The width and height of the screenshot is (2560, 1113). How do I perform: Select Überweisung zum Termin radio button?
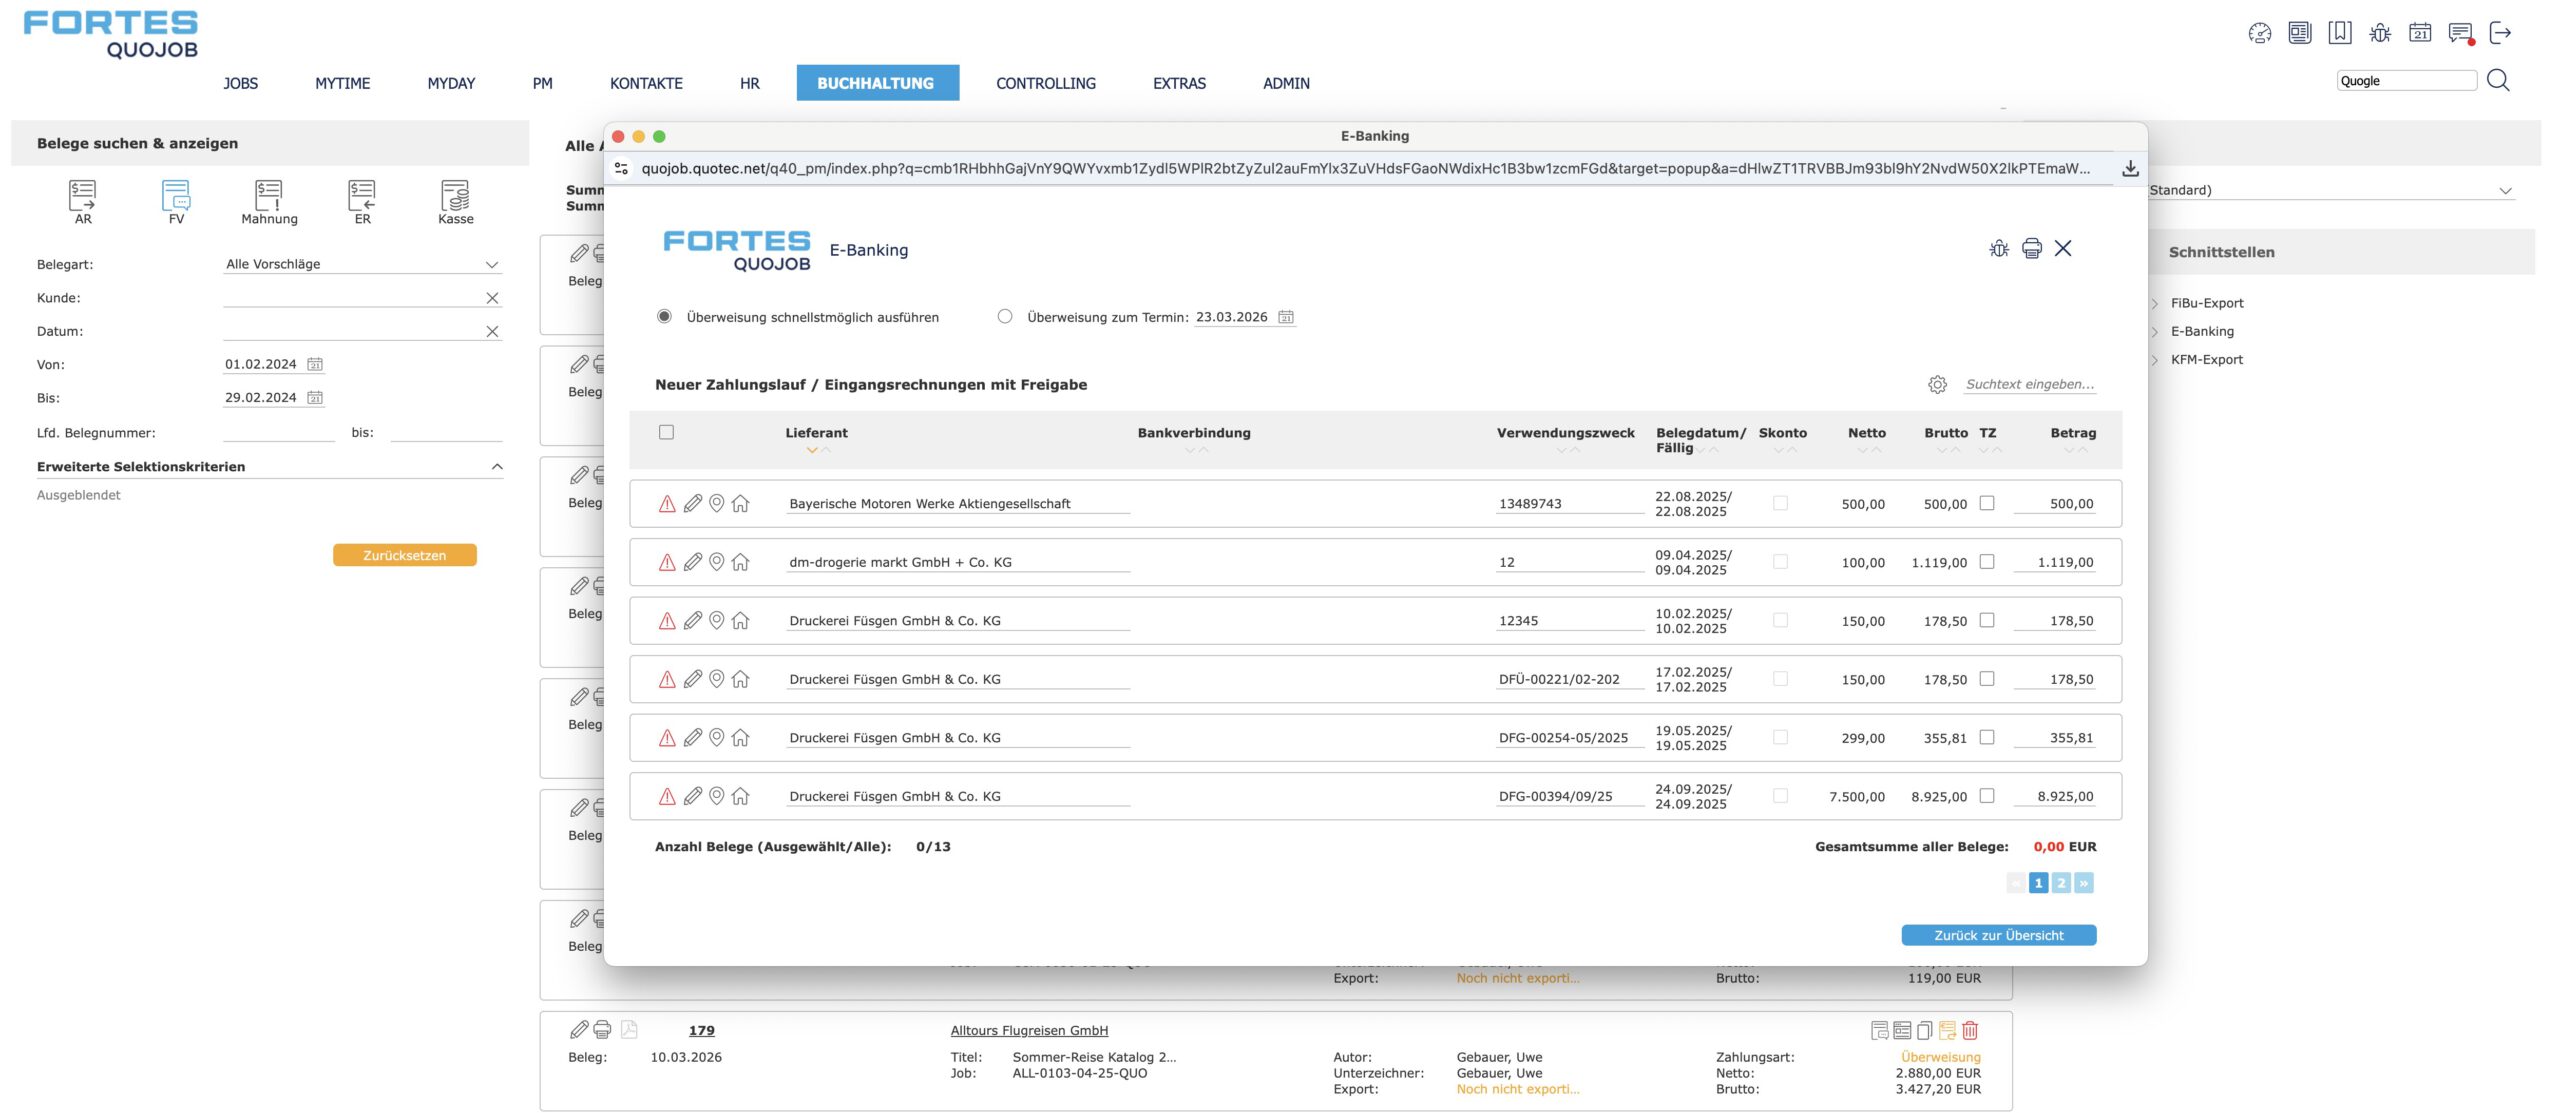click(1005, 317)
